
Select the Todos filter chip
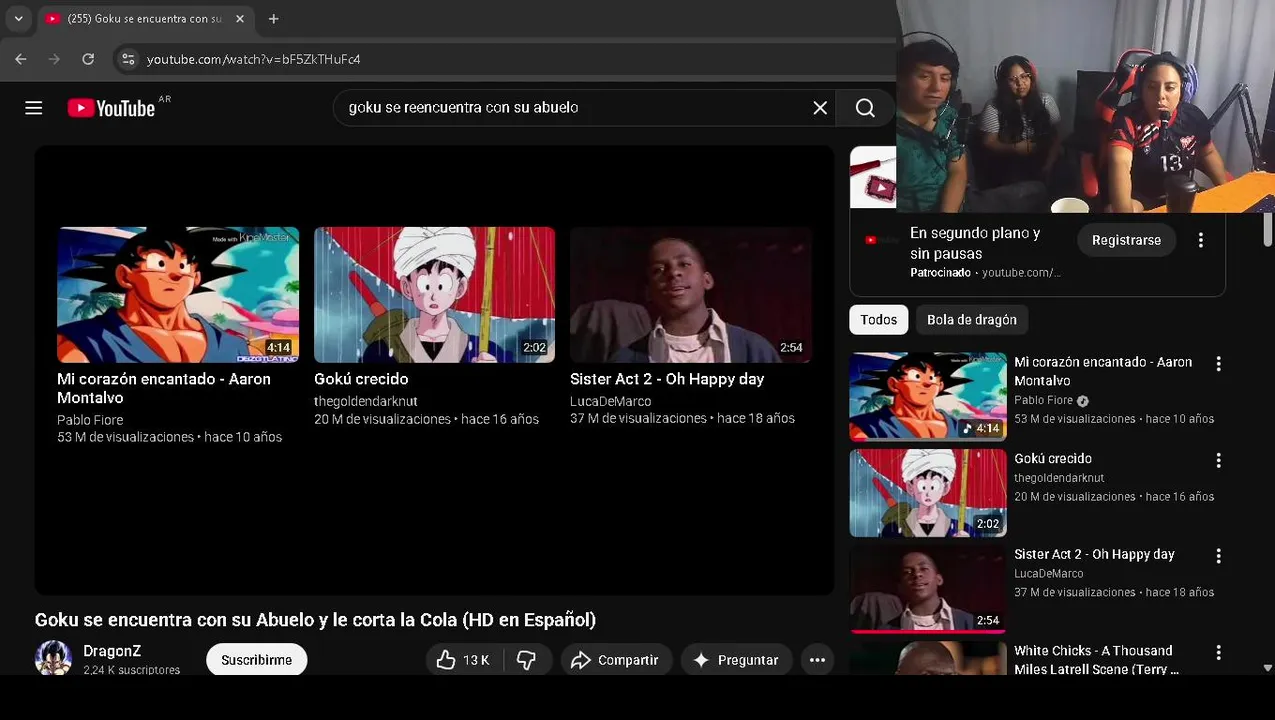click(x=878, y=320)
